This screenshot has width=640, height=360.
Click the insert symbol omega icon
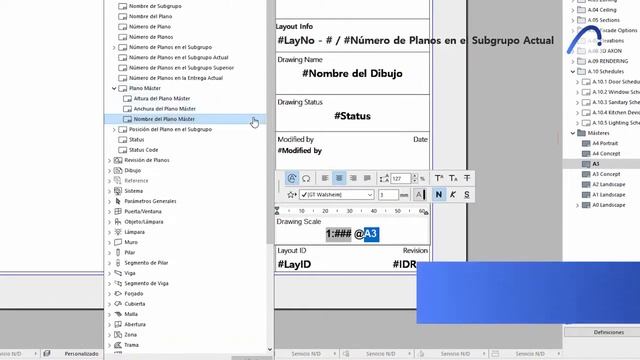306,178
